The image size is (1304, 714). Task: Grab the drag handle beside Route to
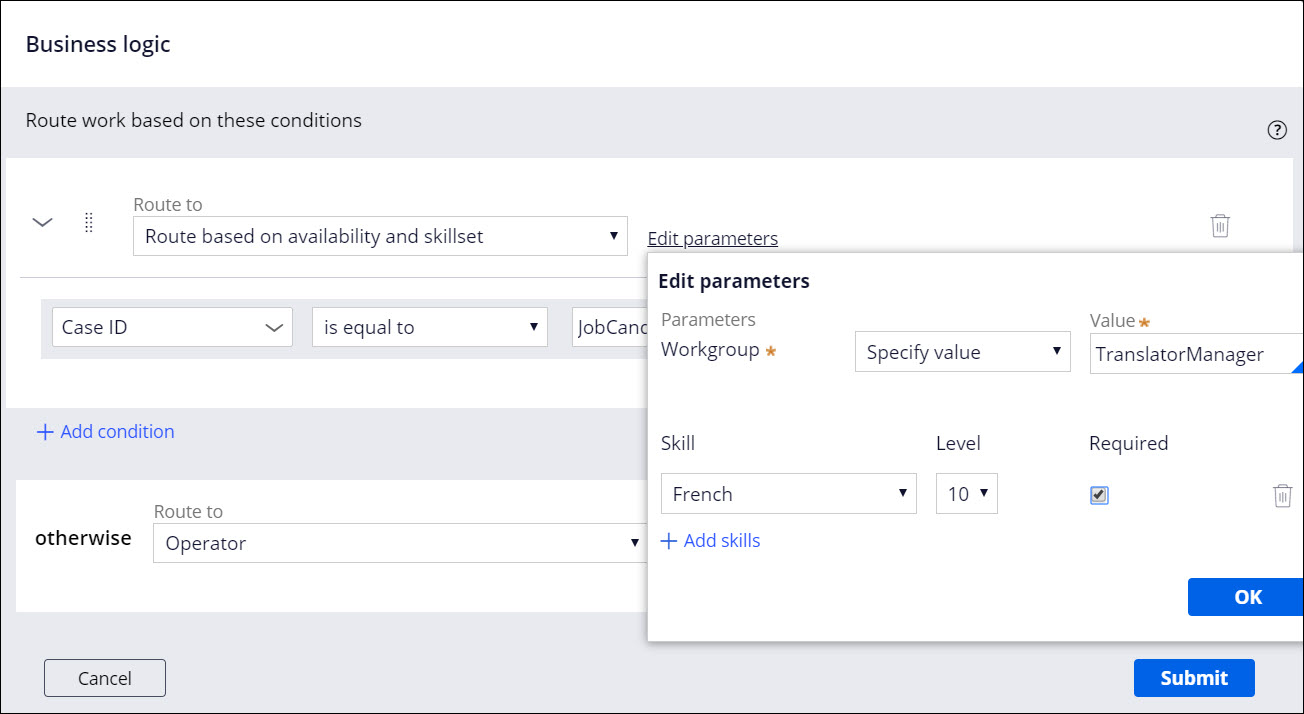88,223
